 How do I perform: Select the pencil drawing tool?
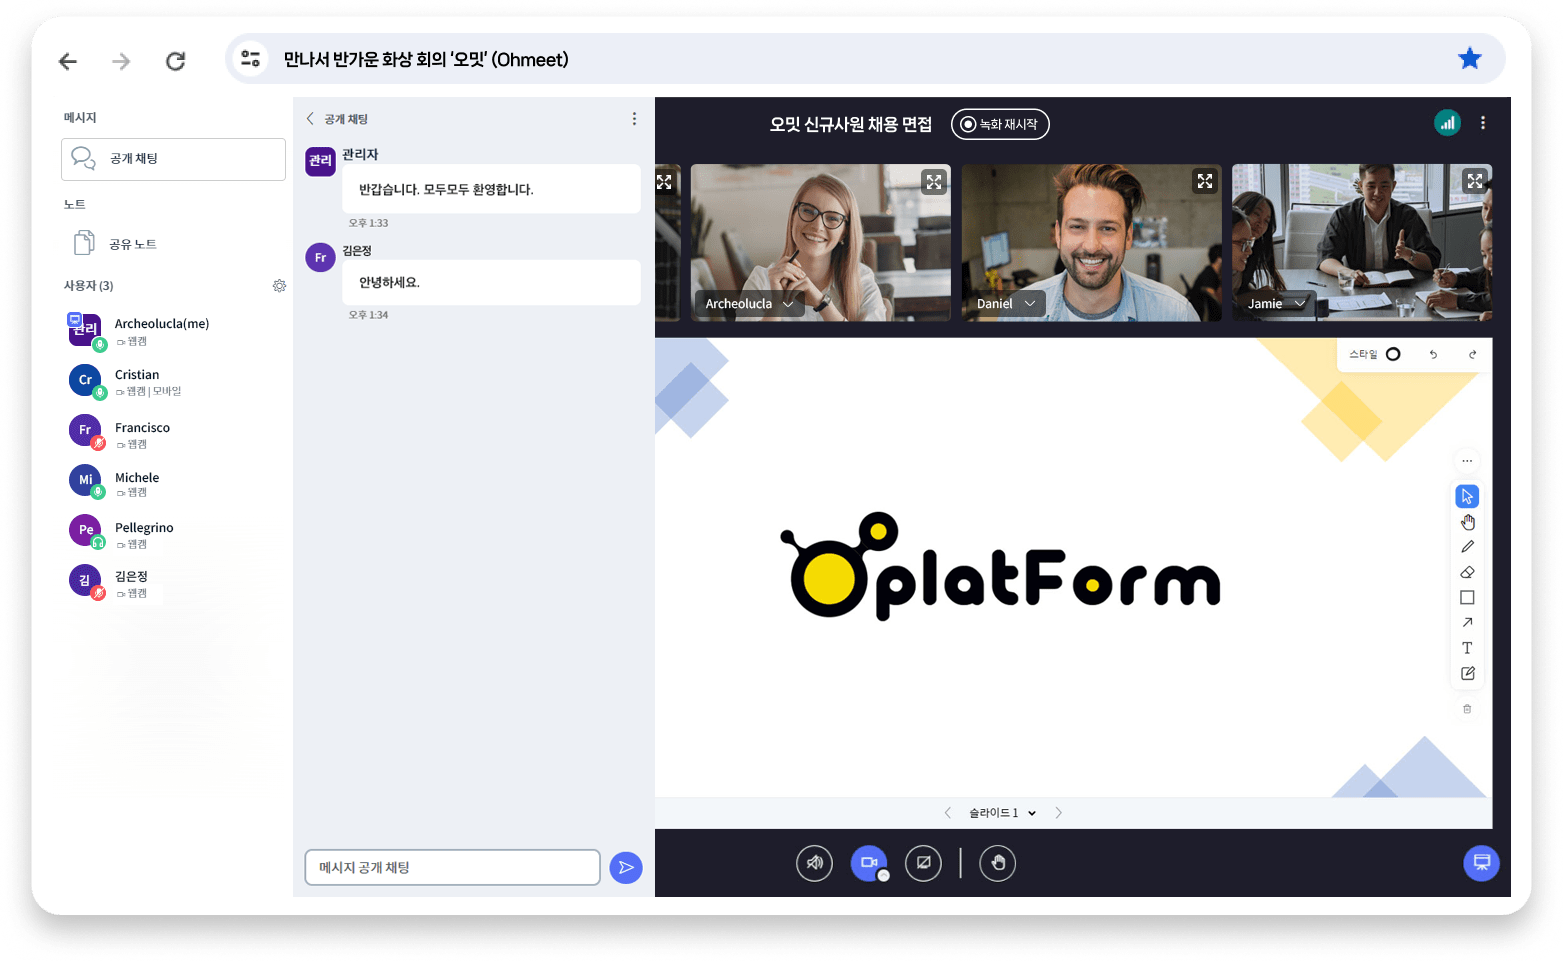pos(1467,547)
